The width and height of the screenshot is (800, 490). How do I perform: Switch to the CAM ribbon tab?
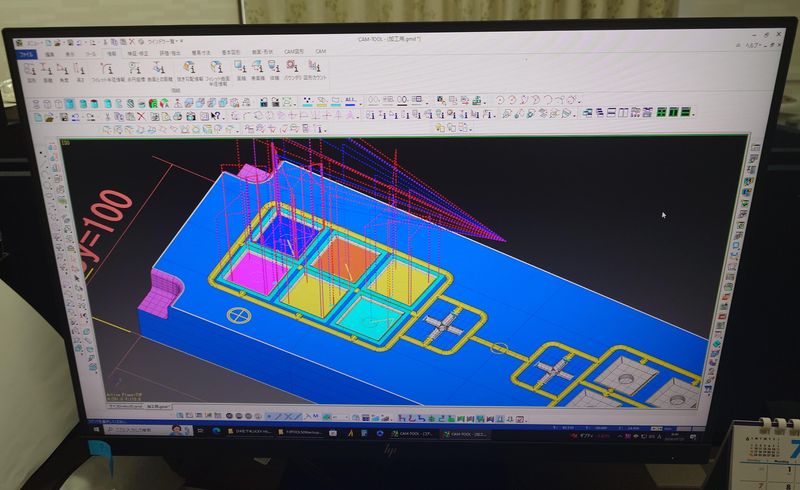pos(321,52)
